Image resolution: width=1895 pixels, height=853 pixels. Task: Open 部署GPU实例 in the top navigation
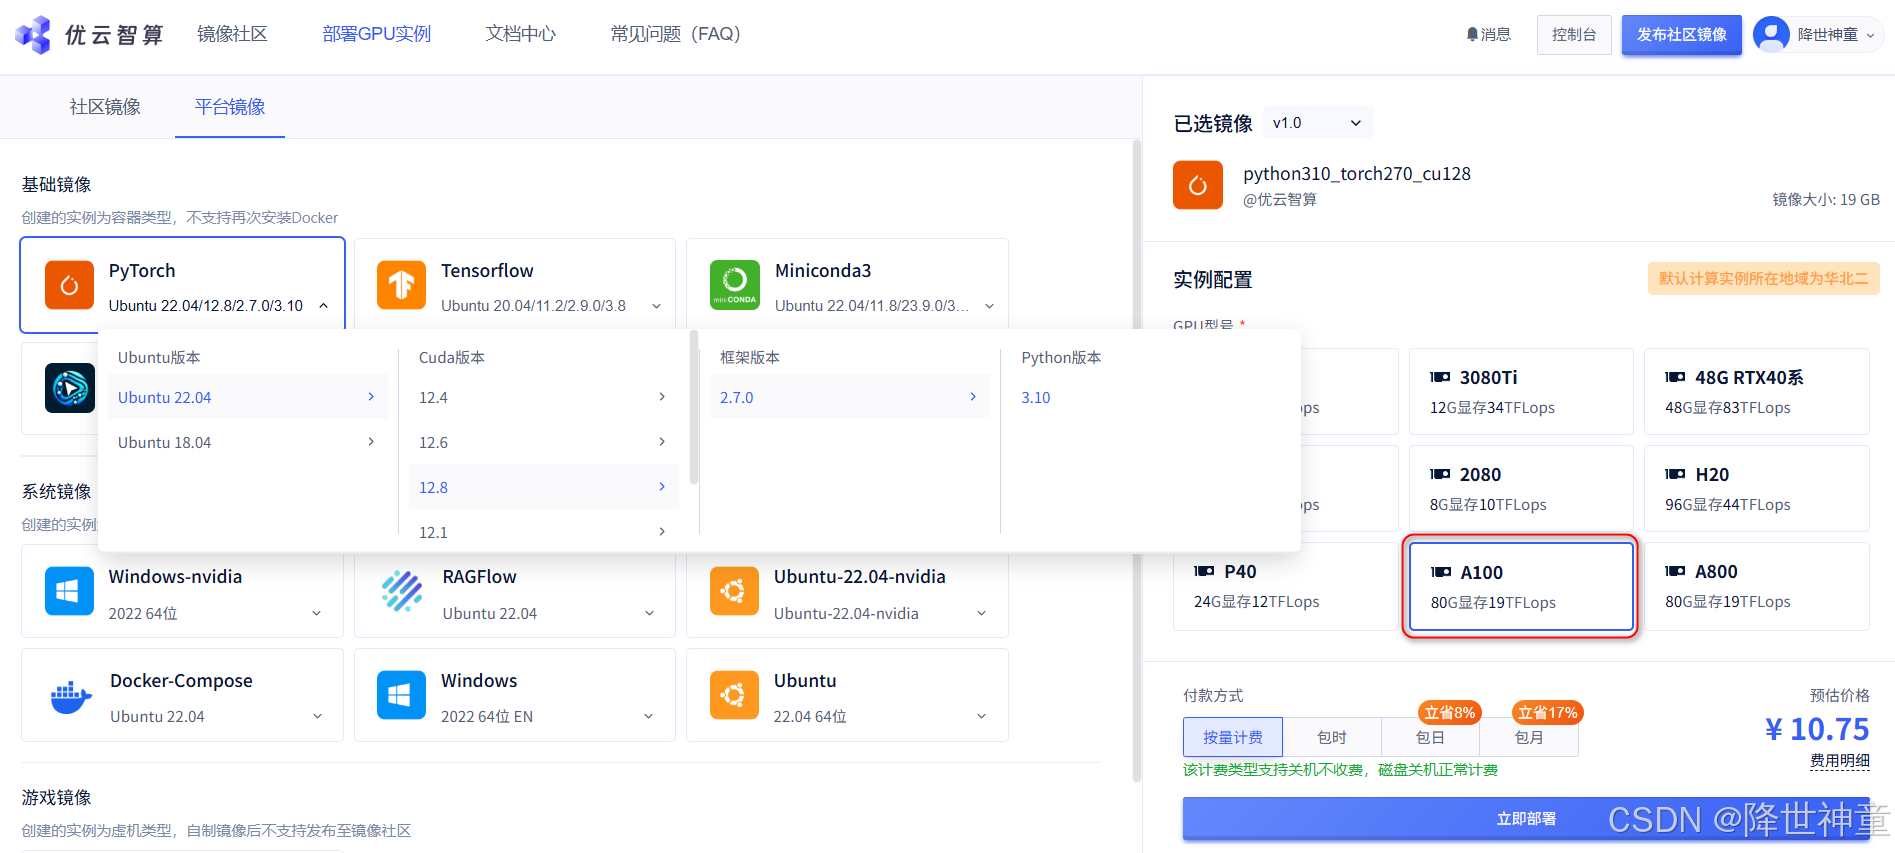pyautogui.click(x=377, y=34)
